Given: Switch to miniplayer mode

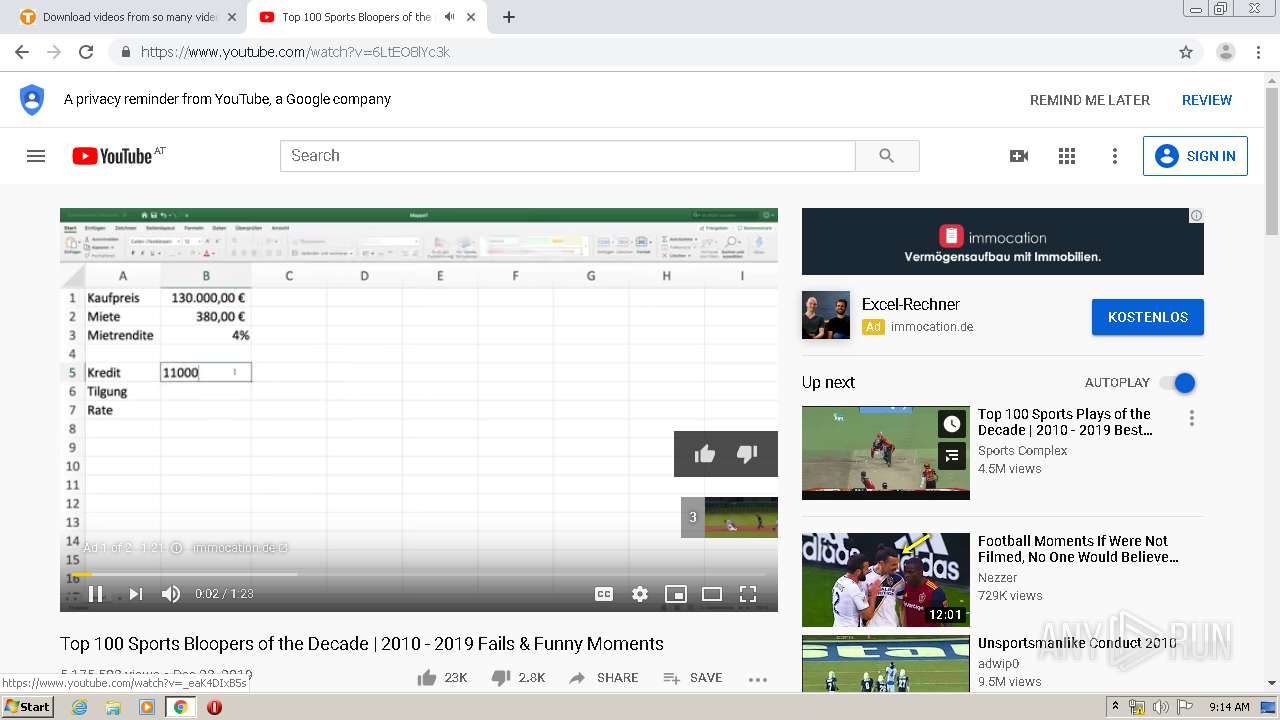Looking at the screenshot, I should coord(676,594).
